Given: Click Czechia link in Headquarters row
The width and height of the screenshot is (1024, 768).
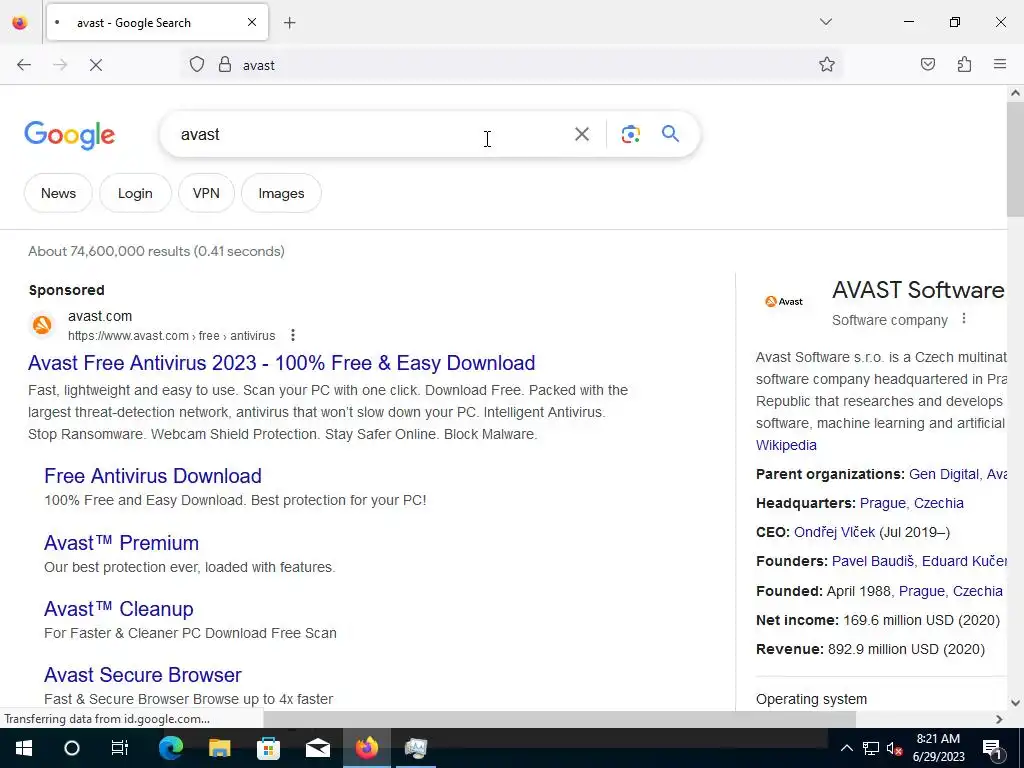Looking at the screenshot, I should (938, 504).
